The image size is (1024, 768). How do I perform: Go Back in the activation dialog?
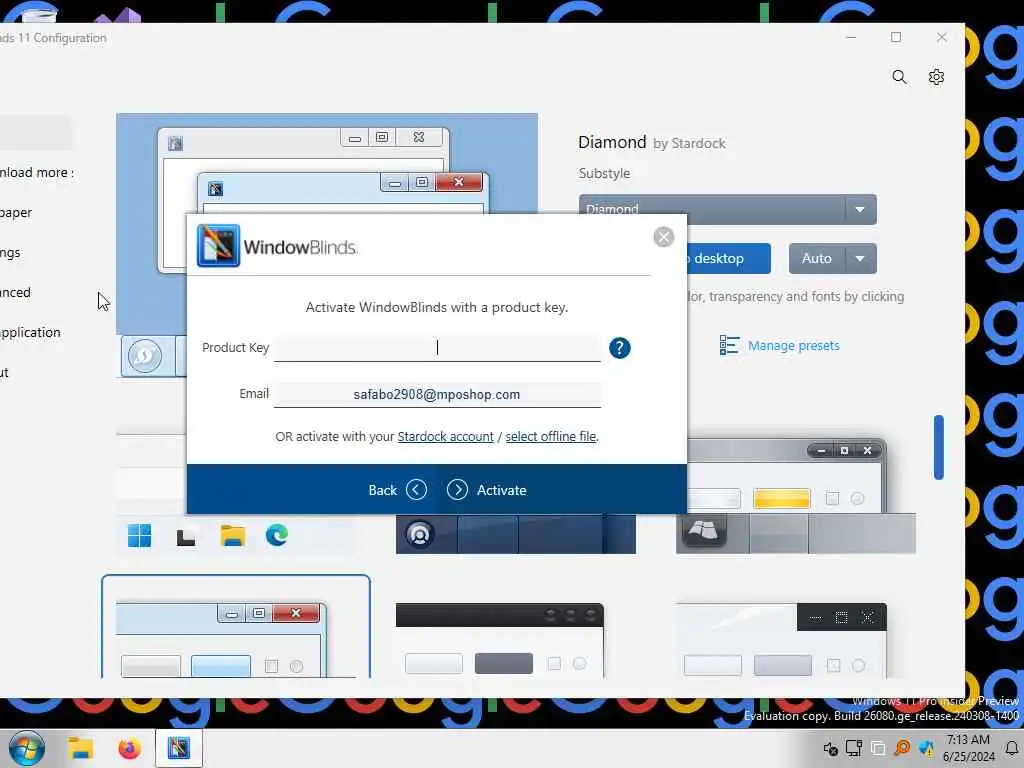397,490
